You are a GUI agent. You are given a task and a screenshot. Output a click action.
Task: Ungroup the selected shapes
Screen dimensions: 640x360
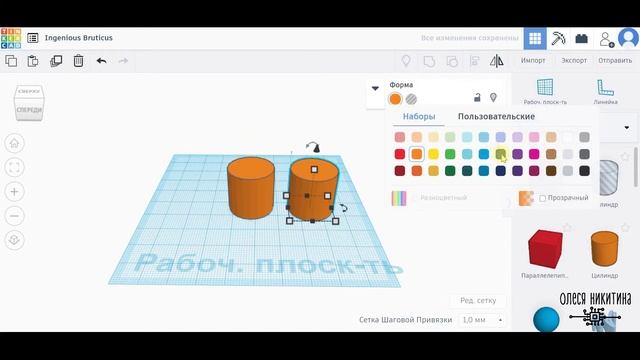click(452, 61)
